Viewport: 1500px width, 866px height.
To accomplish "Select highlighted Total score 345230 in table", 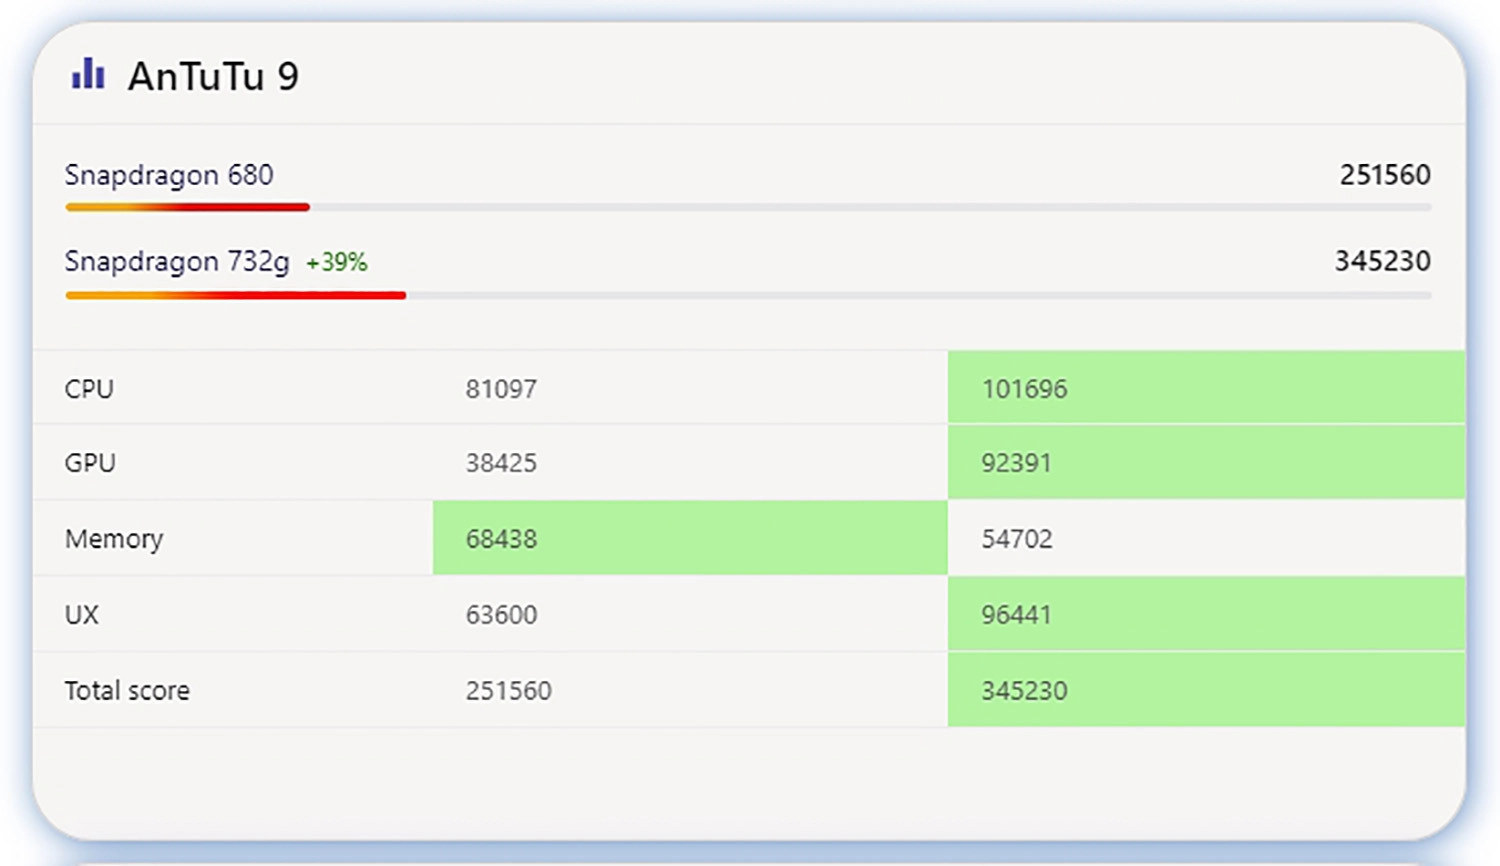I will click(x=1024, y=691).
